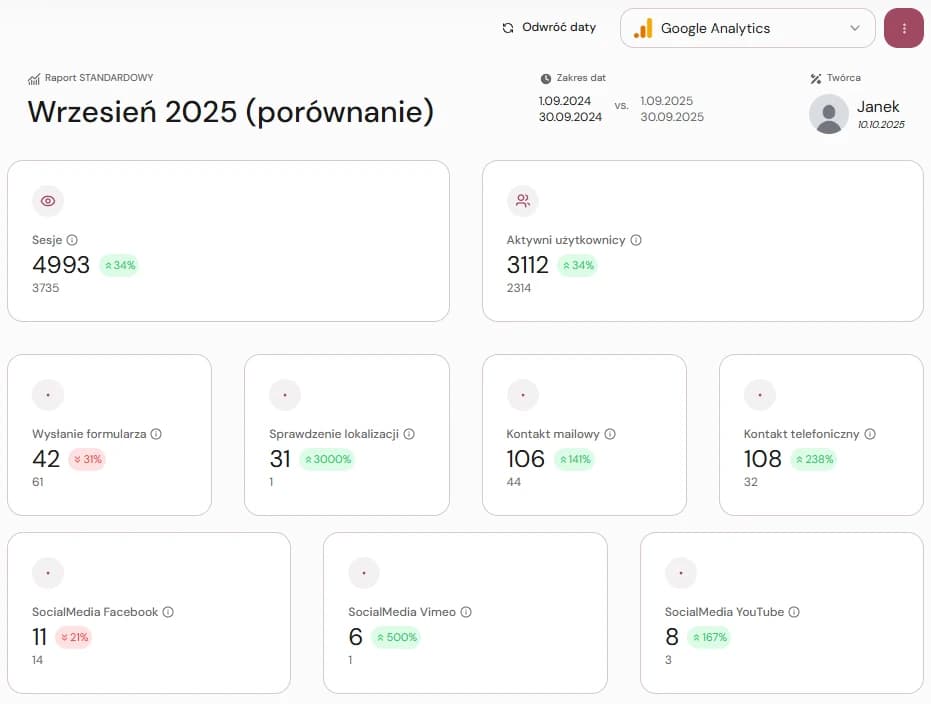This screenshot has width=931, height=704.
Task: Click info icon next to SocialMedia Facebook
Action: click(168, 612)
